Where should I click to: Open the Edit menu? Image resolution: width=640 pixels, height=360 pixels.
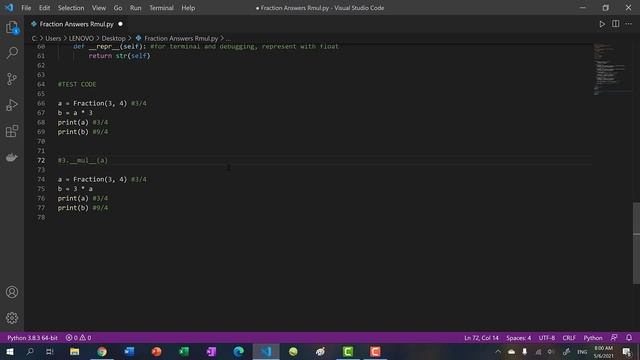click(44, 8)
